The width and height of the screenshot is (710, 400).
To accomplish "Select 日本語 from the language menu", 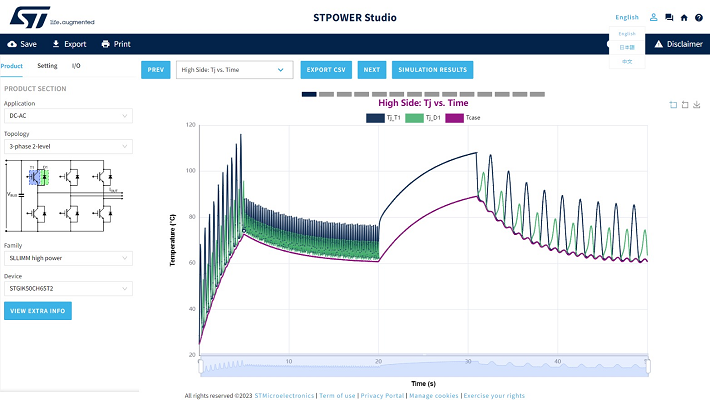I will 626,48.
